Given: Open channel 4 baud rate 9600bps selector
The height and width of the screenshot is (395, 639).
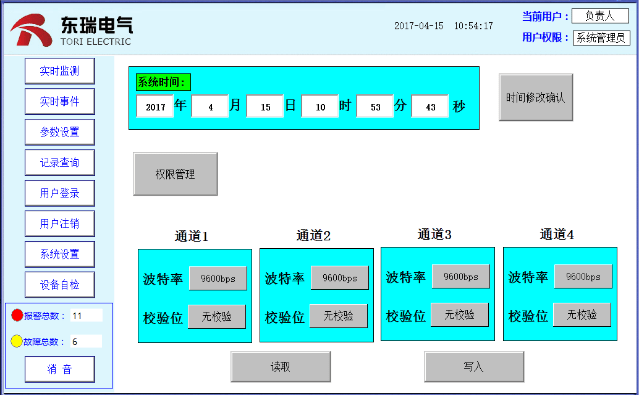Looking at the screenshot, I should (x=583, y=276).
